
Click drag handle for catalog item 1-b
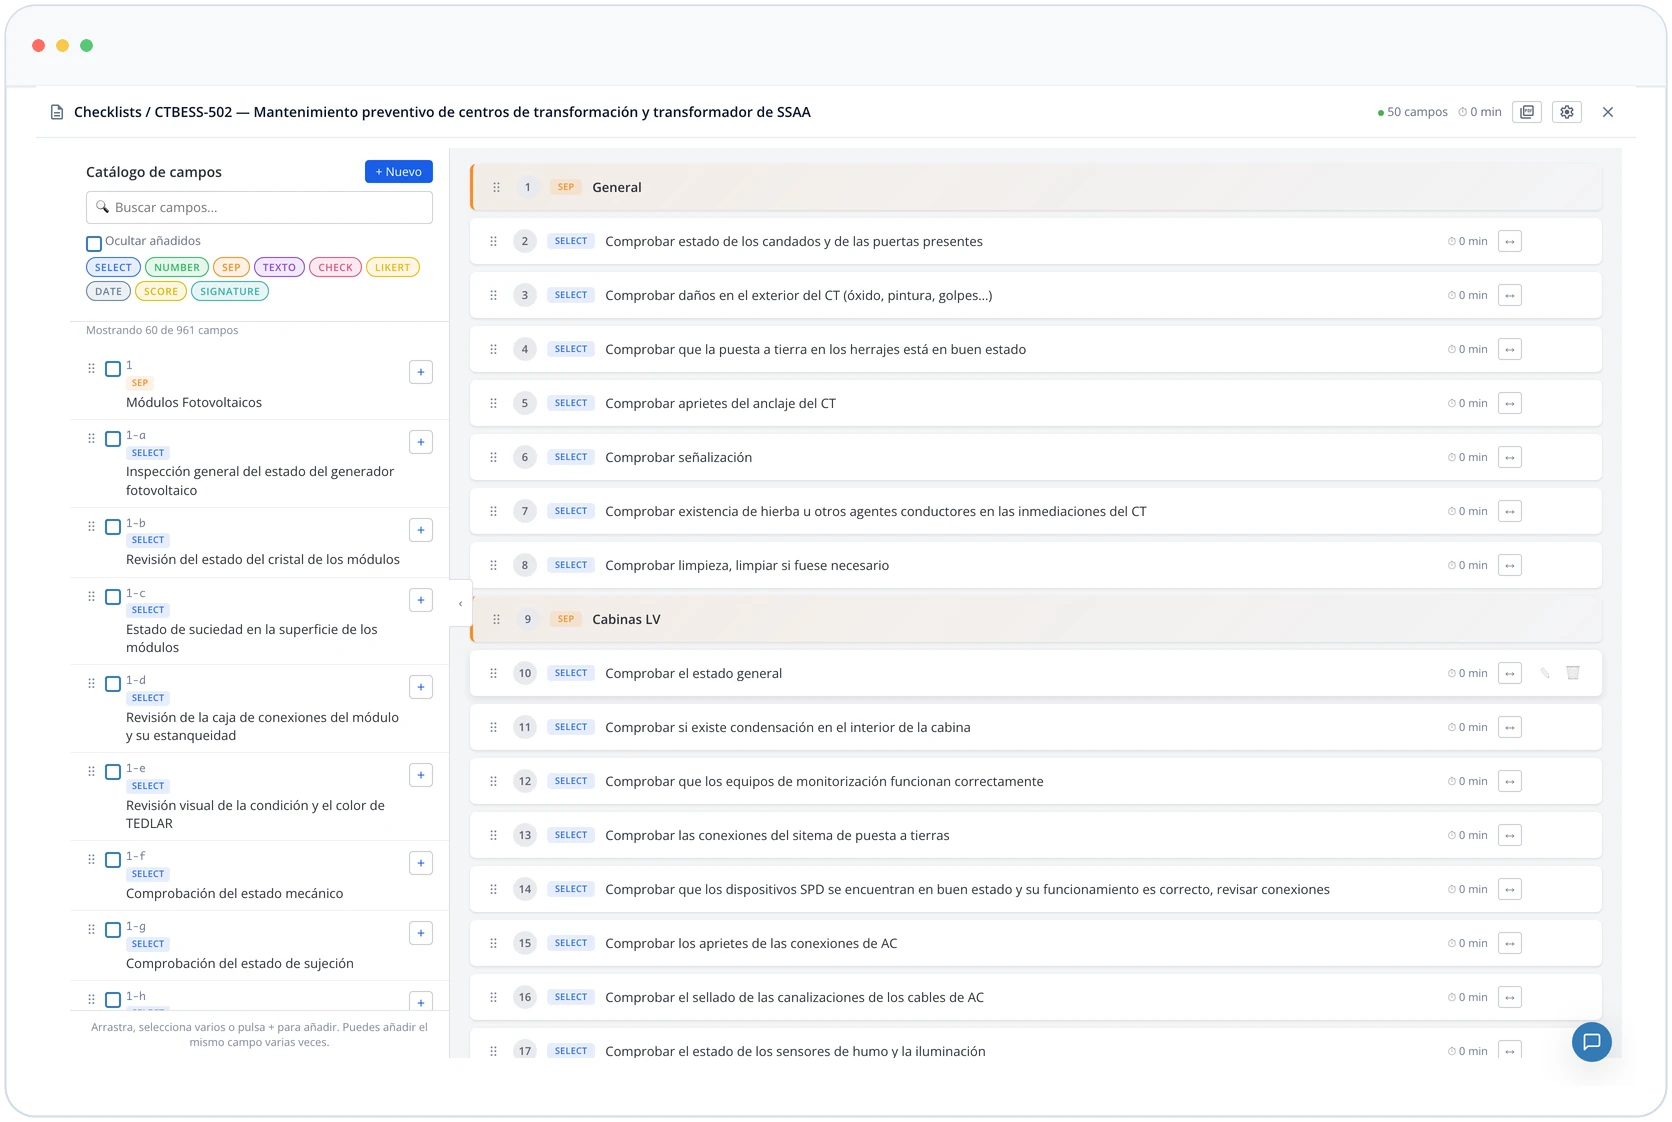tap(92, 526)
